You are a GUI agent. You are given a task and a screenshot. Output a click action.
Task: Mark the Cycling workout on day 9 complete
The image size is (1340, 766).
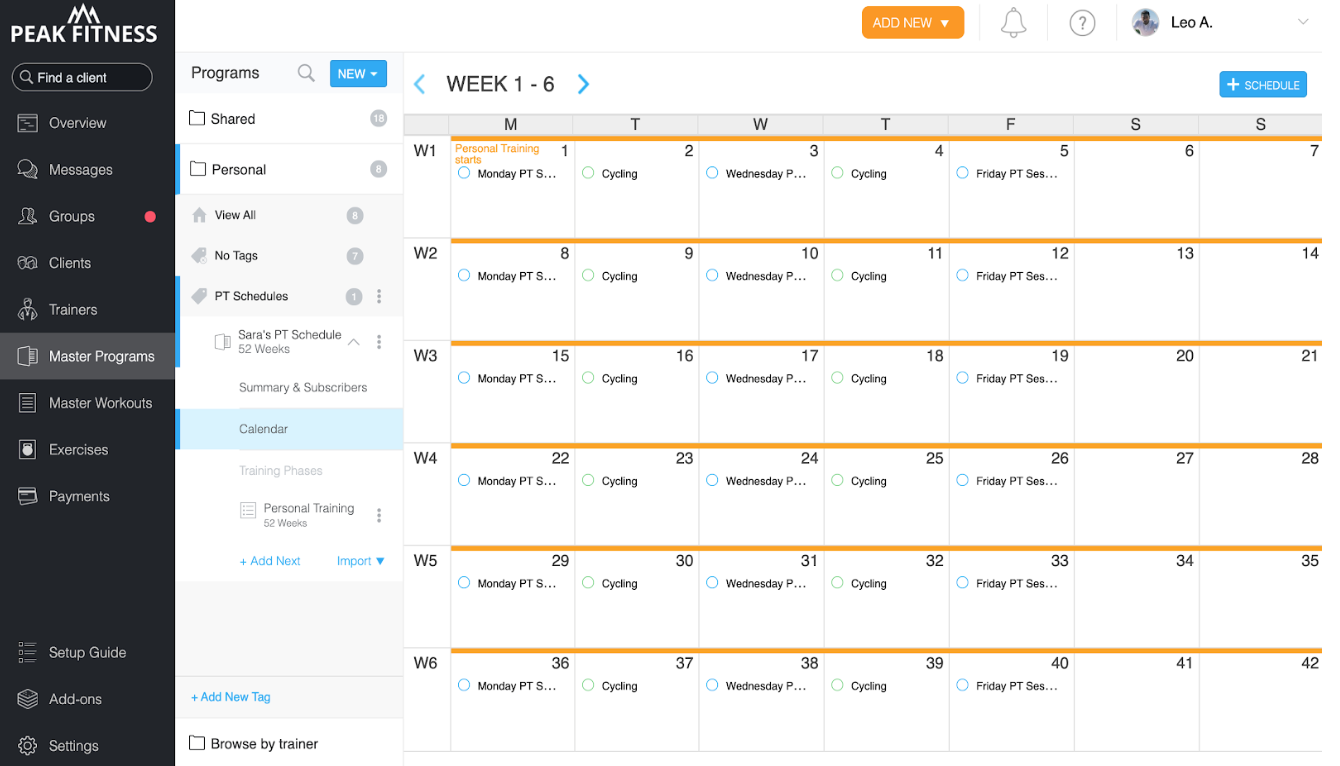pyautogui.click(x=588, y=276)
